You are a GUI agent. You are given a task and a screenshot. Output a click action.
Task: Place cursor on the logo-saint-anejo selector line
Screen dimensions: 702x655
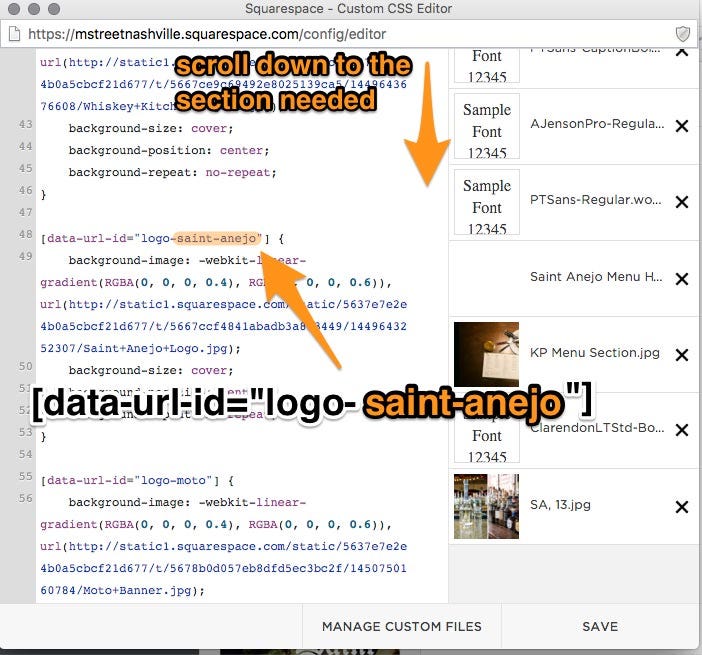coord(162,238)
